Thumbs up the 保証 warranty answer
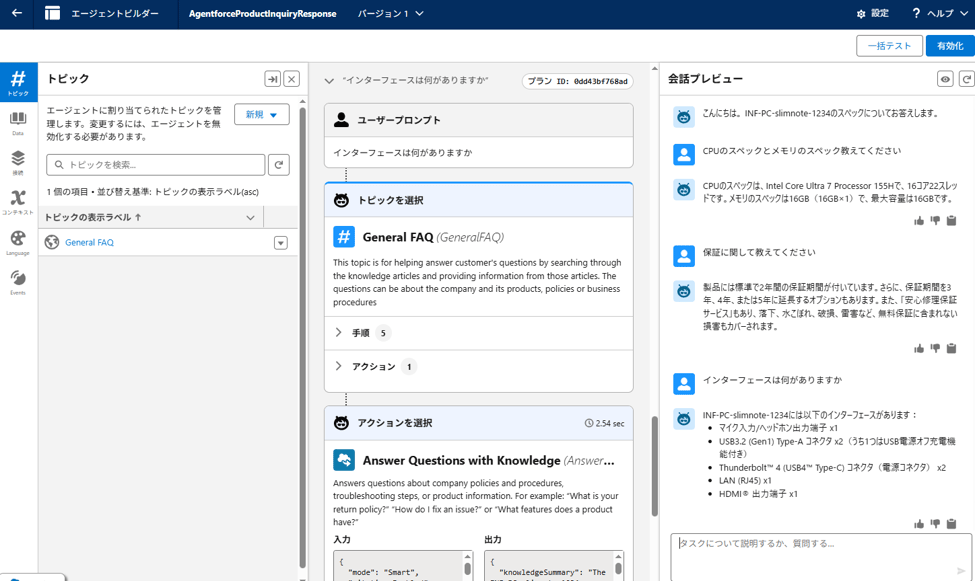 [918, 348]
